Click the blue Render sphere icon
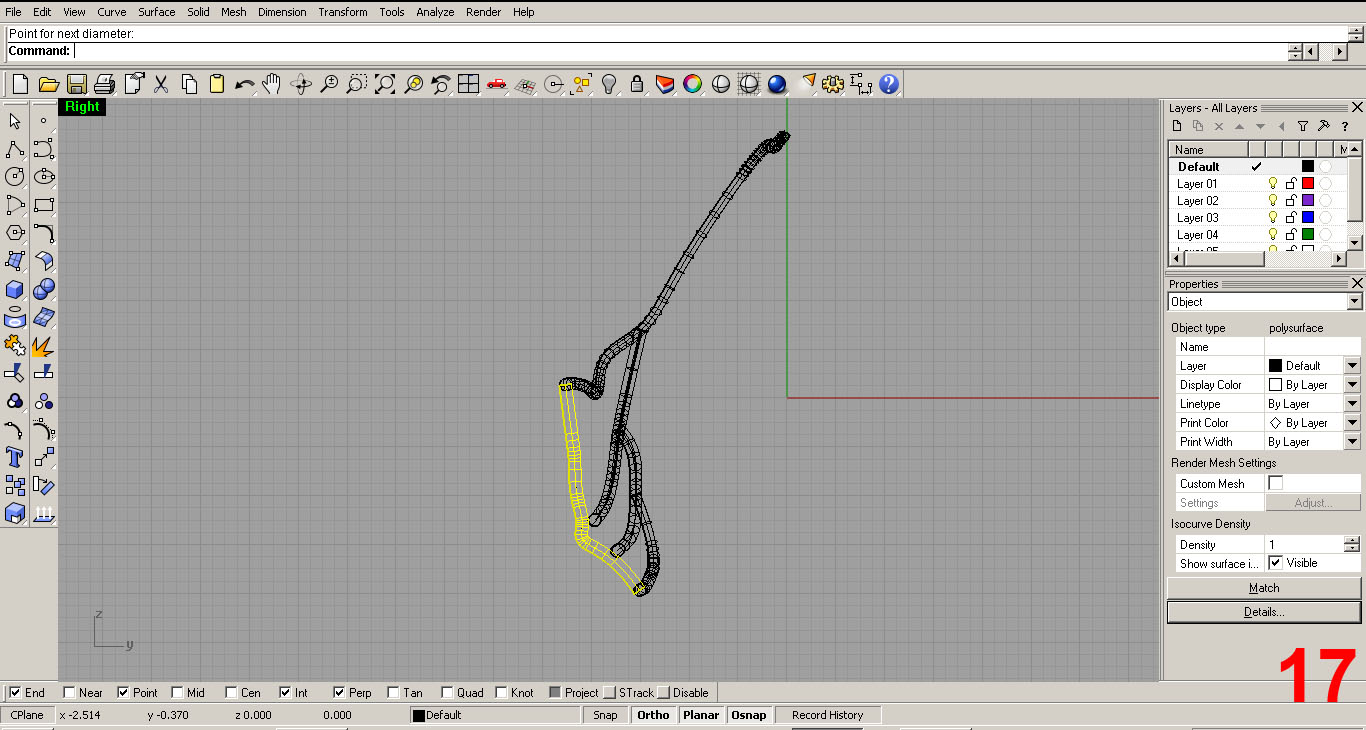 coord(776,85)
